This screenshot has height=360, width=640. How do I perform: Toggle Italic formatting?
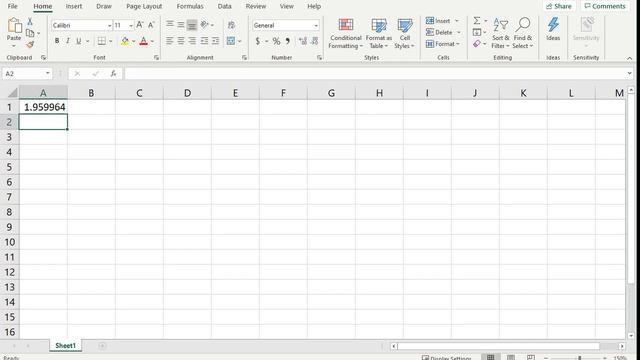point(68,41)
